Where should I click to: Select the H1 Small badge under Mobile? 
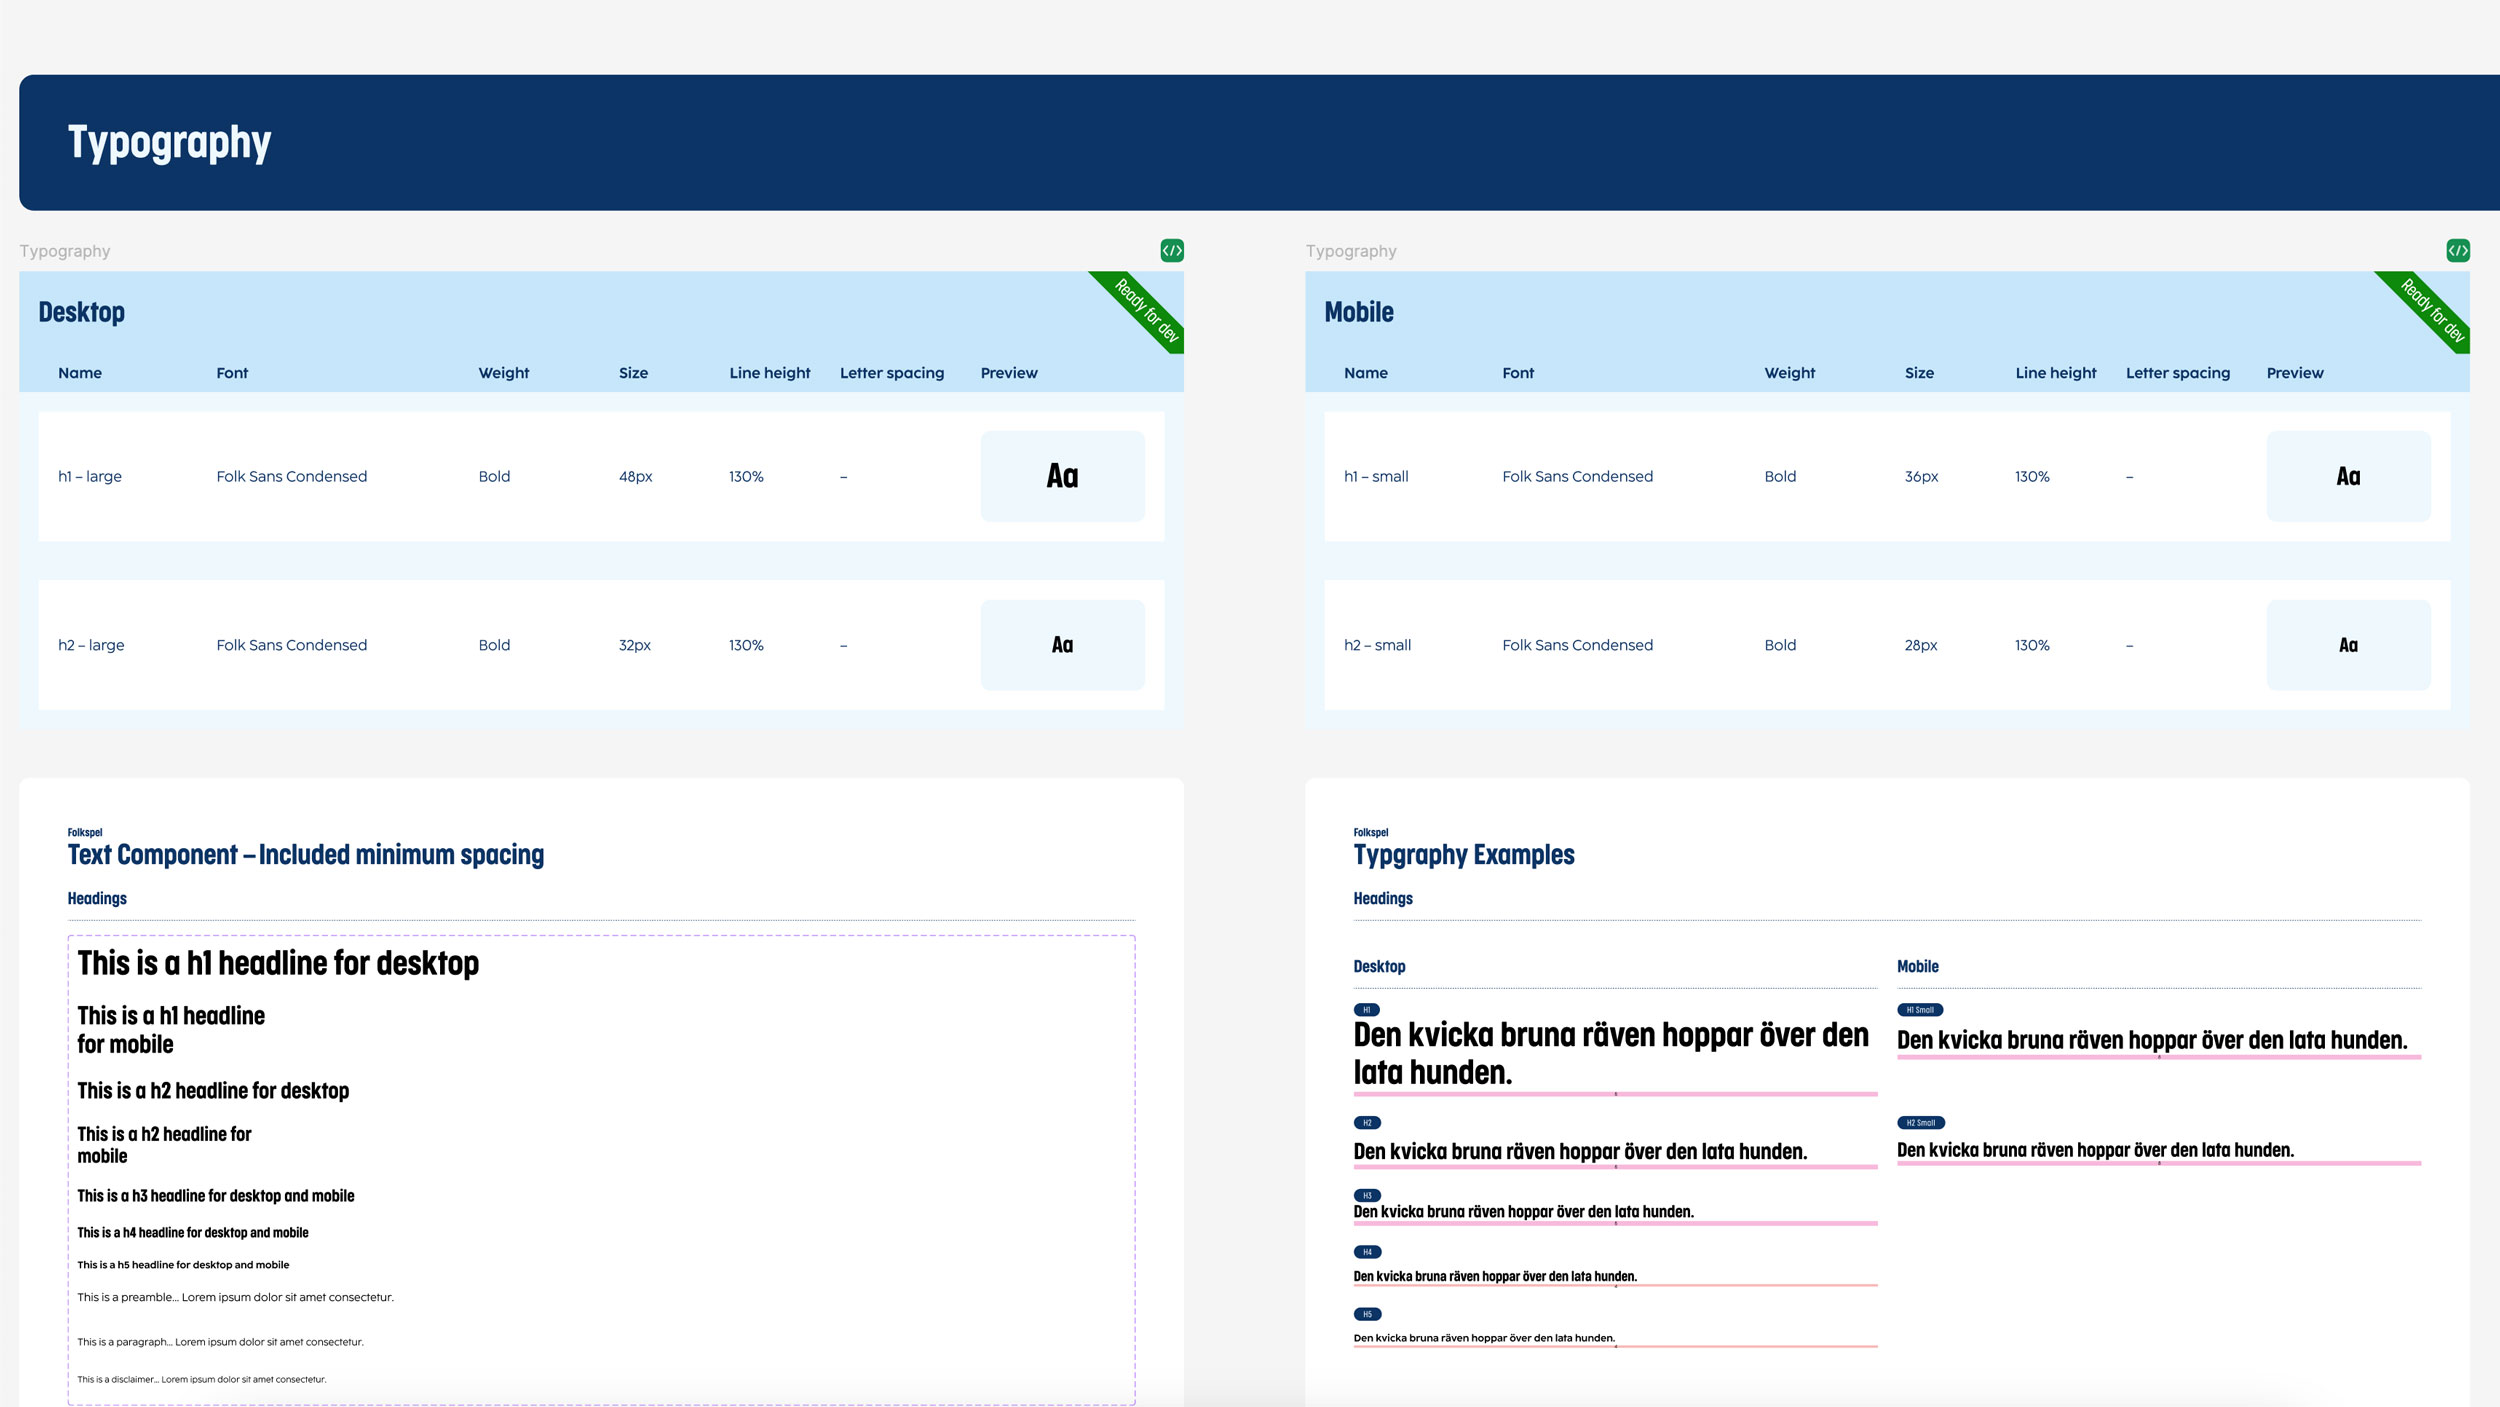point(1919,1010)
